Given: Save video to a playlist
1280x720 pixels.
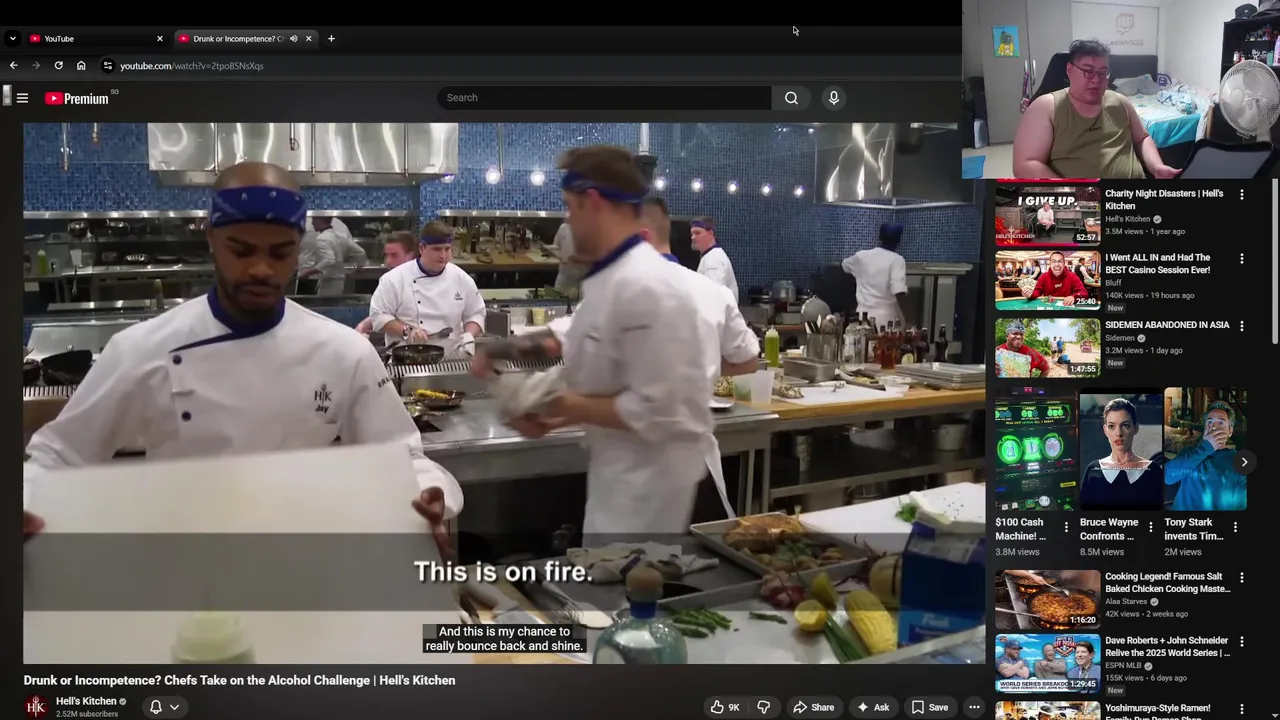Looking at the screenshot, I should [929, 707].
